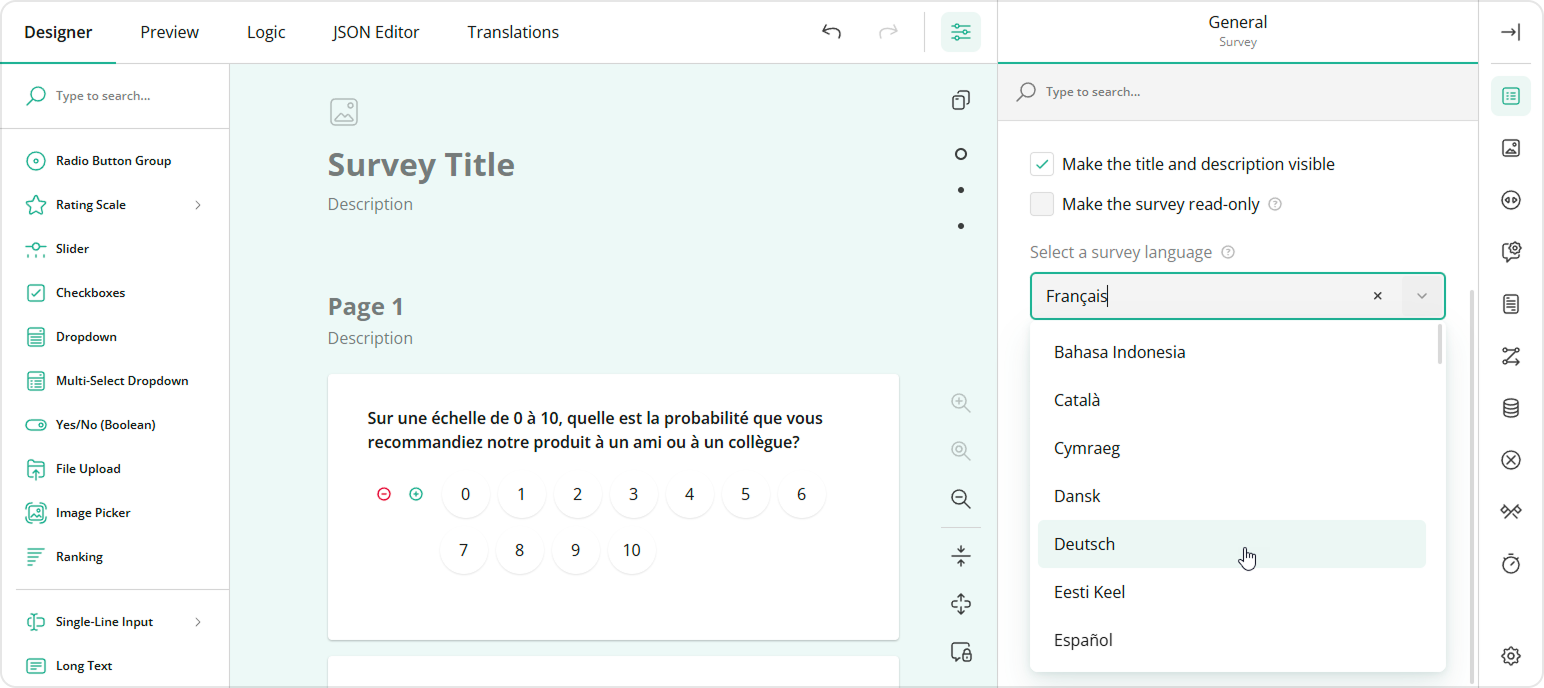Switch to the Preview tab
Screen dimensions: 1544x688
click(x=168, y=31)
